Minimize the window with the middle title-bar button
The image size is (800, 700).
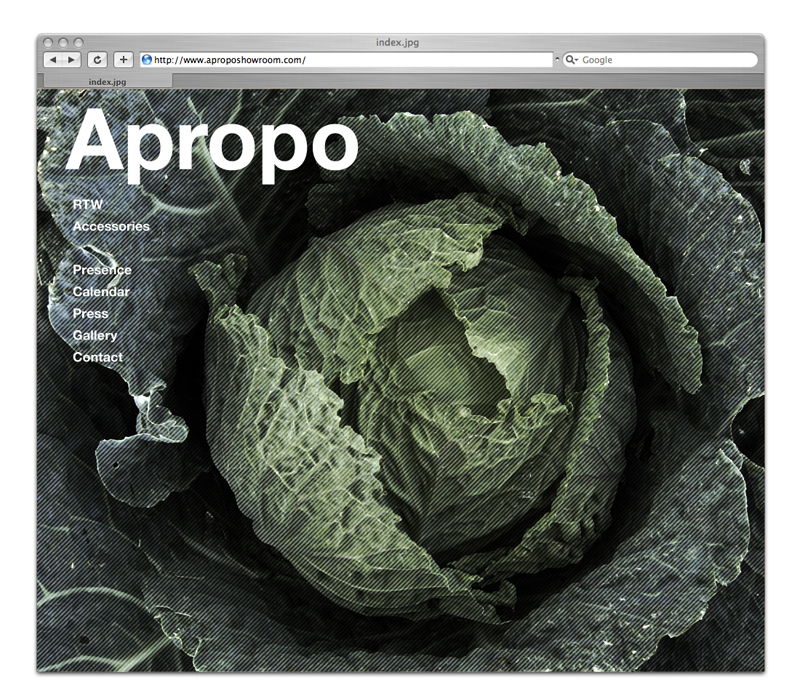pos(63,42)
